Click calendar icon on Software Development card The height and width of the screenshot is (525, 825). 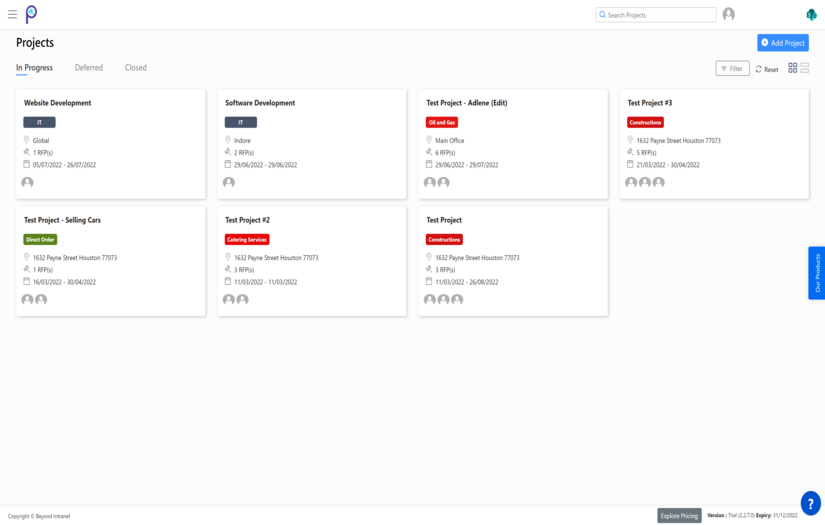pos(228,164)
